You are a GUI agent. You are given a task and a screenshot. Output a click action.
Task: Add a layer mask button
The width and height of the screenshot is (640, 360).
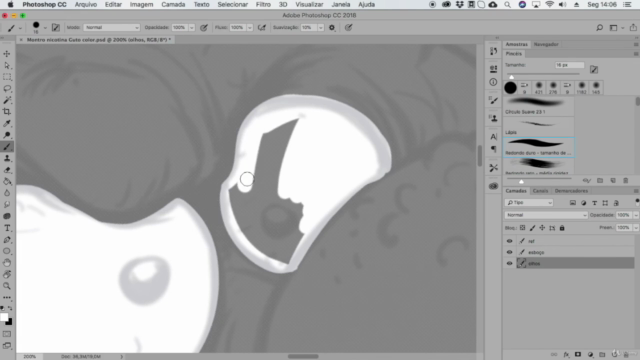point(578,355)
